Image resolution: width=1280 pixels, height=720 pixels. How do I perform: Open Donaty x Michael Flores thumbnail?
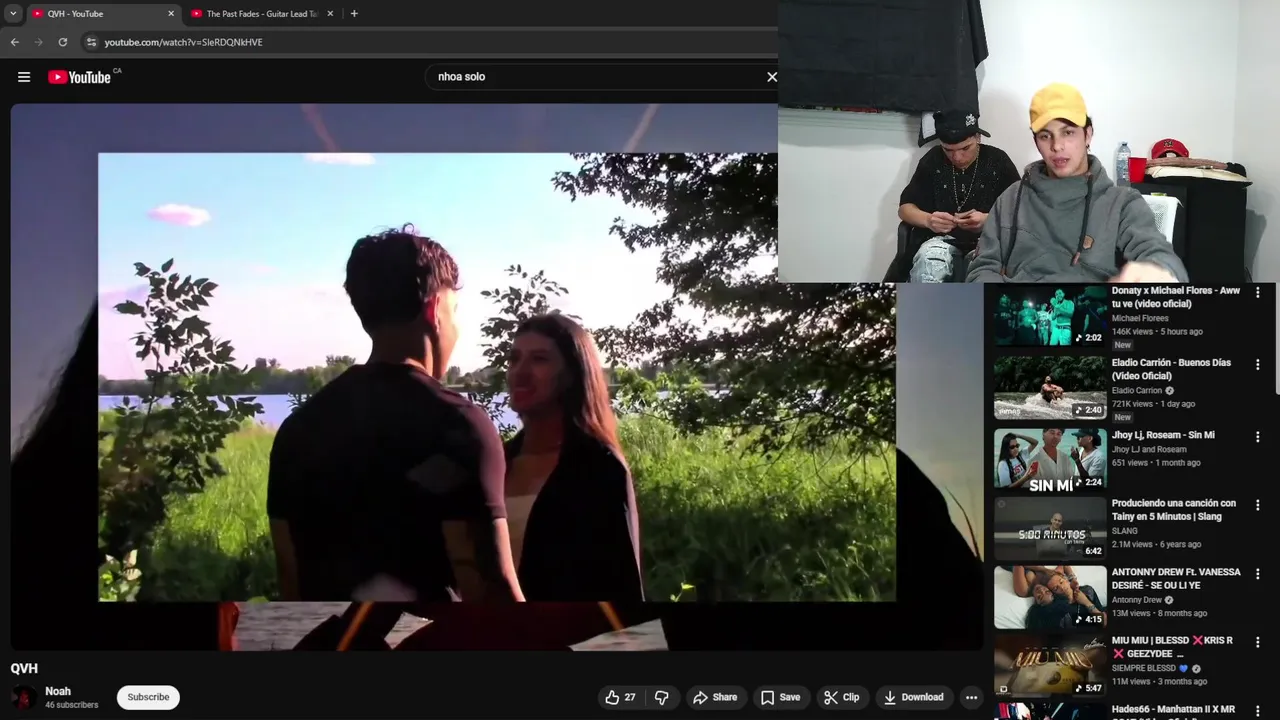click(x=1050, y=316)
